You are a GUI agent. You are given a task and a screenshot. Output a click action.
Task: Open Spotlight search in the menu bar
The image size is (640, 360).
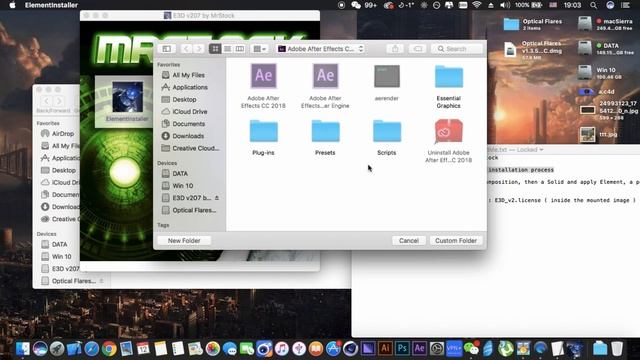pyautogui.click(x=593, y=5)
